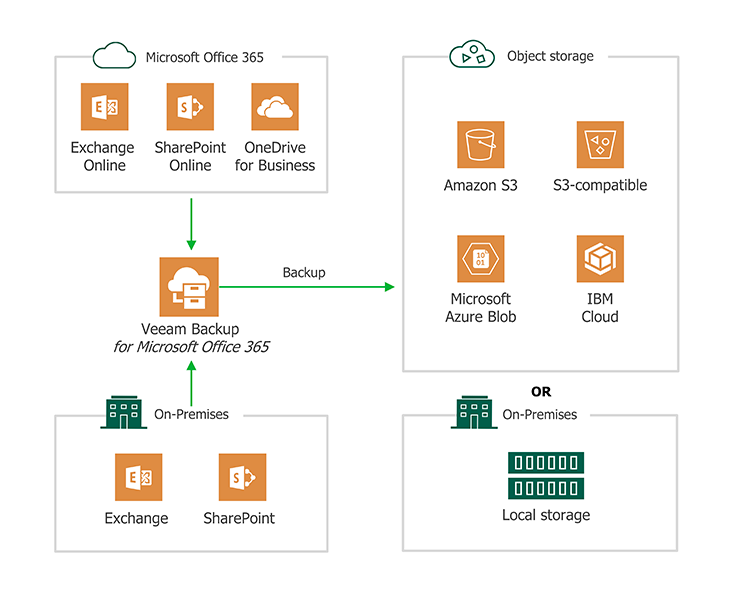This screenshot has height=600, width=734.
Task: Click the Amazon S3 bucket icon
Action: [x=481, y=146]
